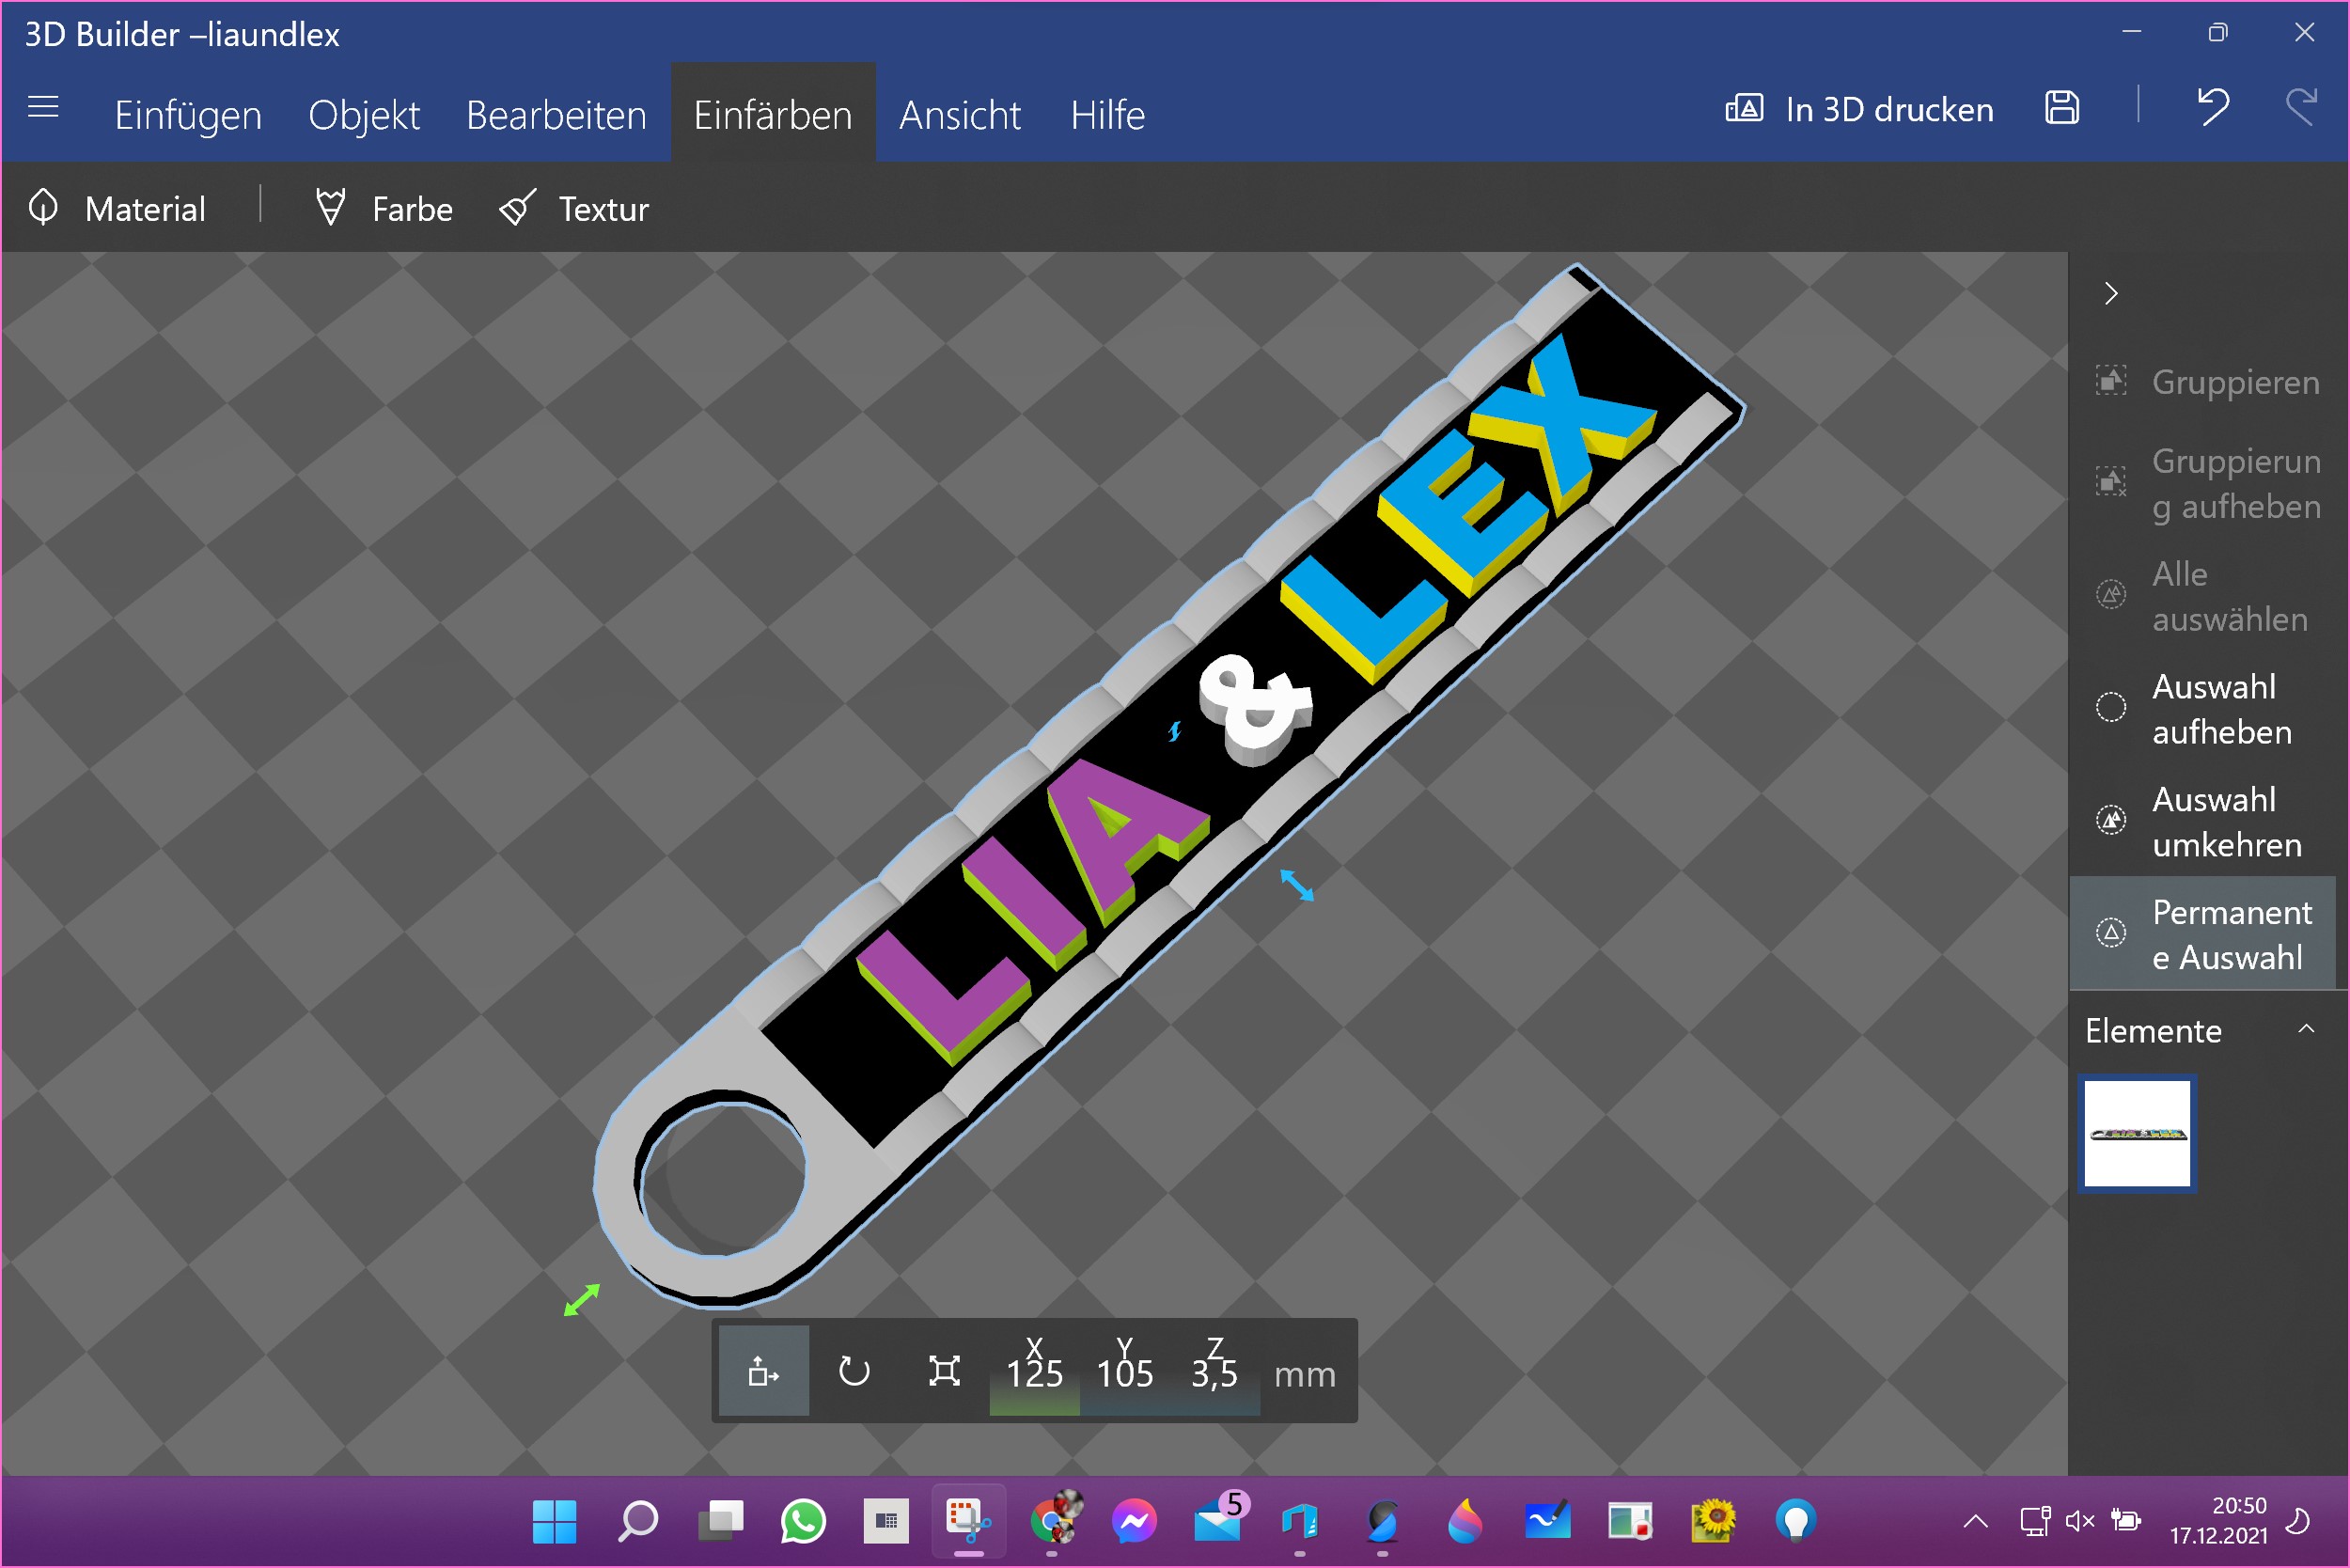Edit the Z dimension value 3,5
2350x1568 pixels.
coord(1215,1373)
